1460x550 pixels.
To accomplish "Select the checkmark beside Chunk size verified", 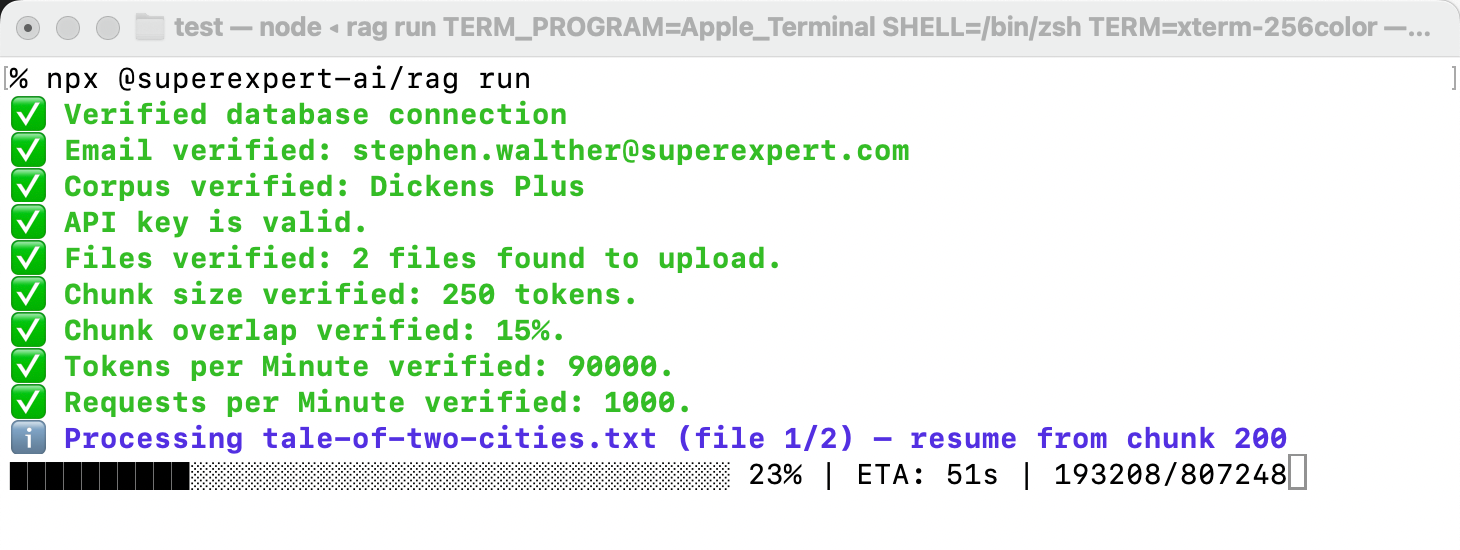I will point(28,294).
